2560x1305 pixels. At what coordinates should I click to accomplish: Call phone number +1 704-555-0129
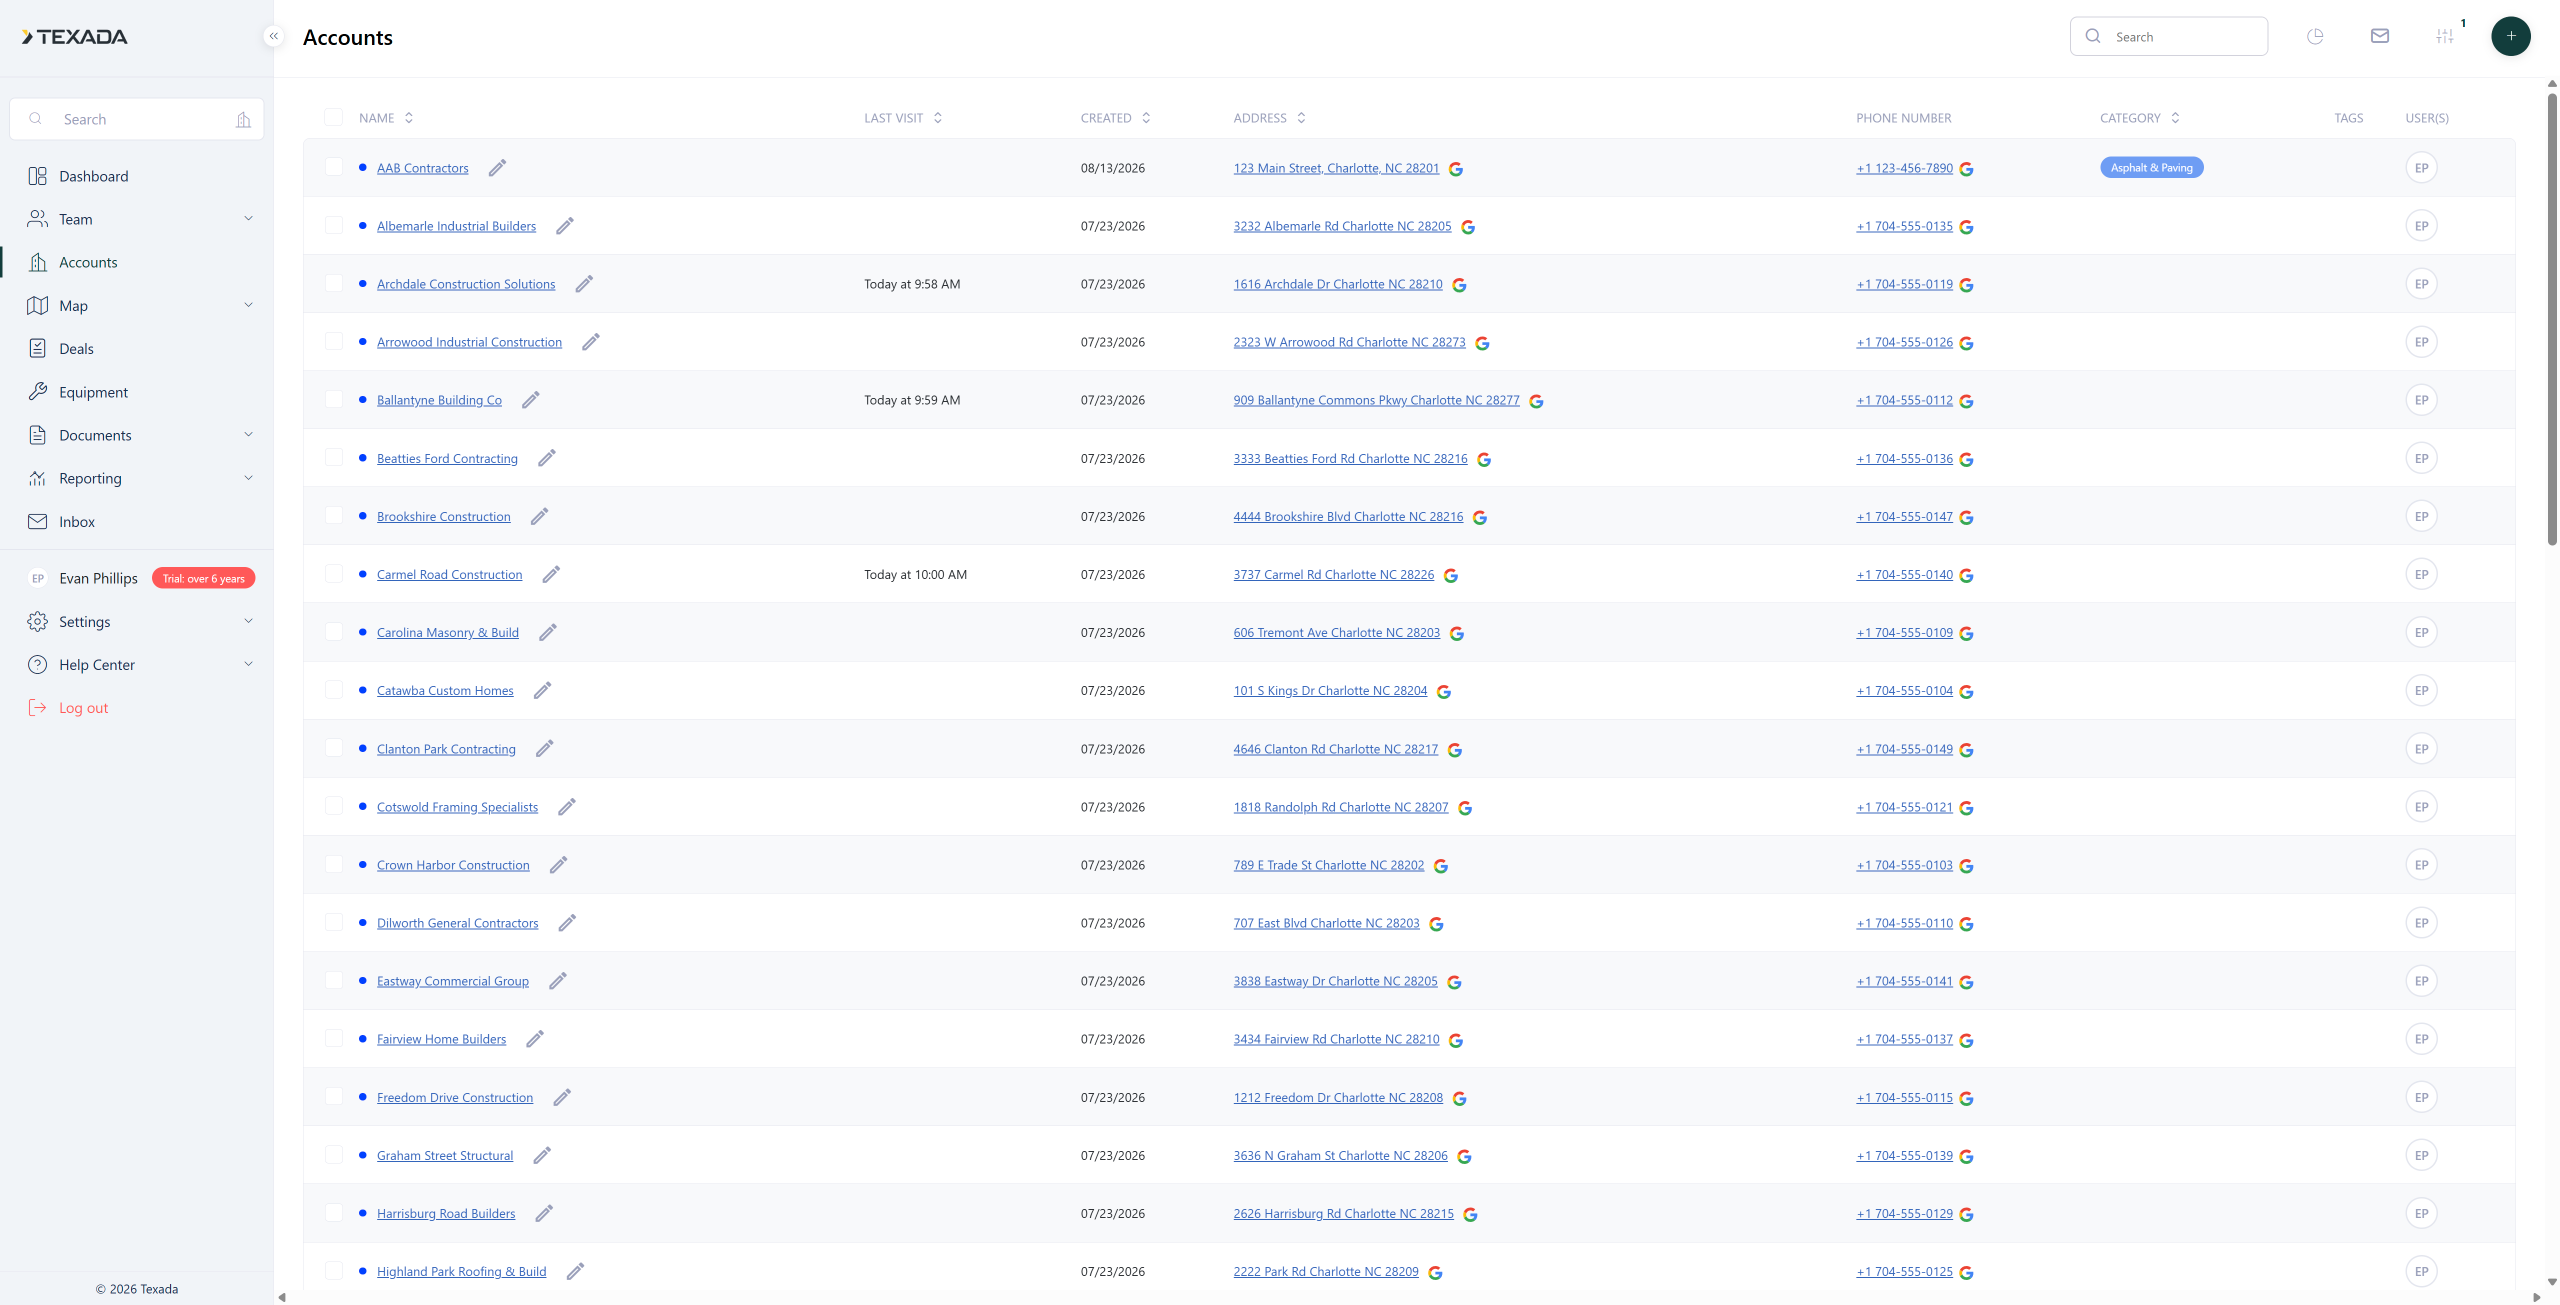coord(1904,1213)
